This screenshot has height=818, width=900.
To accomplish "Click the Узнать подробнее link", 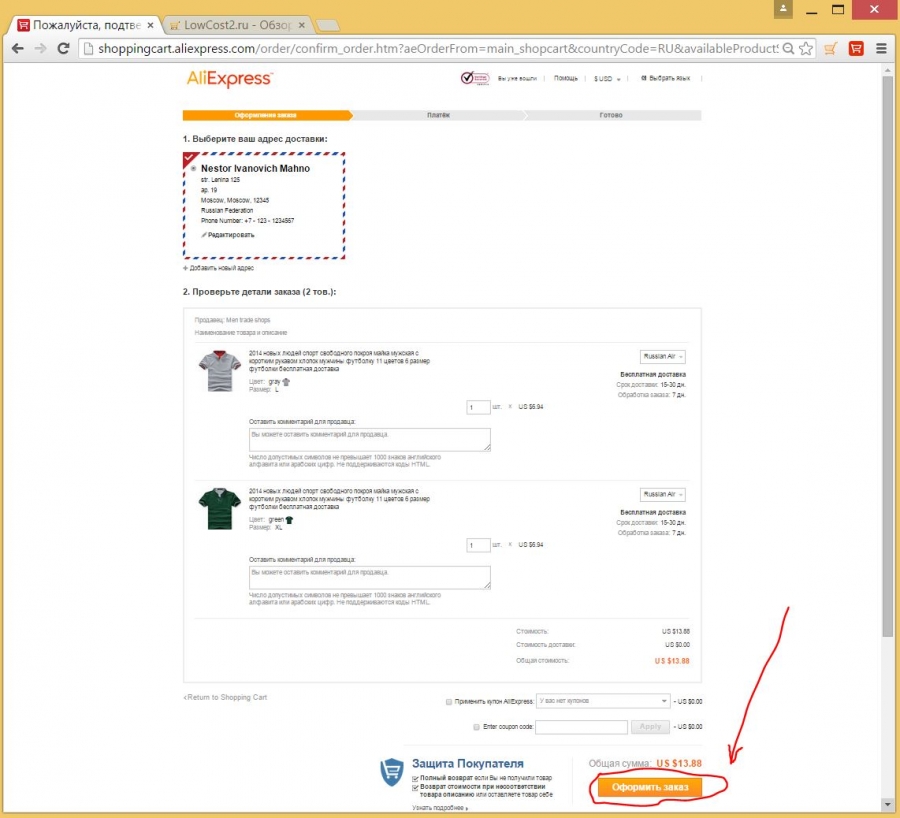I will (440, 808).
